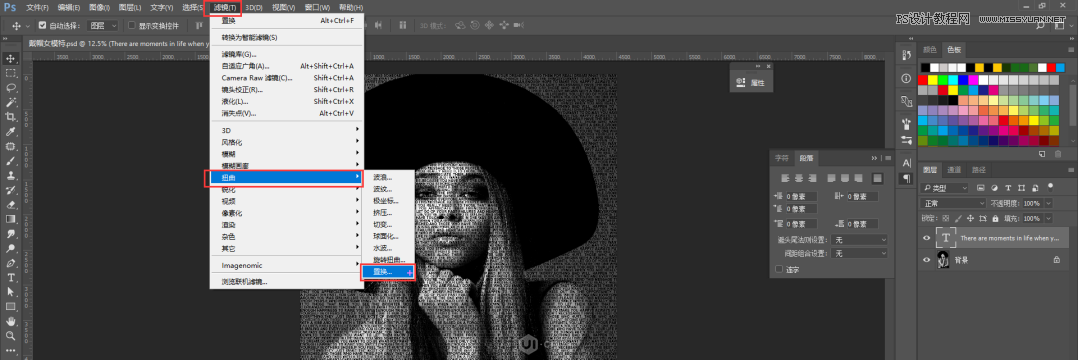Image resolution: width=1078 pixels, height=360 pixels.
Task: Choose 极坐标... in distort submenu
Action: [x=386, y=201]
